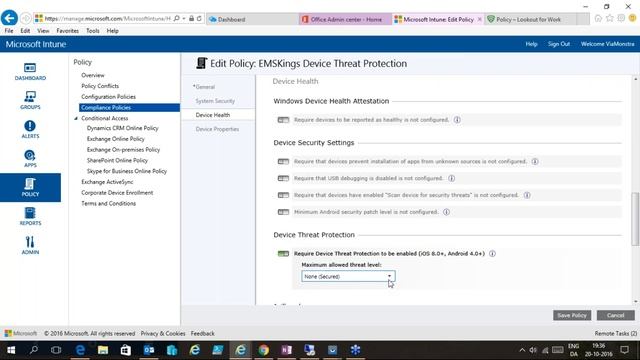Click the Favorites star icon
Screen dimensions: 640x360
click(x=610, y=18)
